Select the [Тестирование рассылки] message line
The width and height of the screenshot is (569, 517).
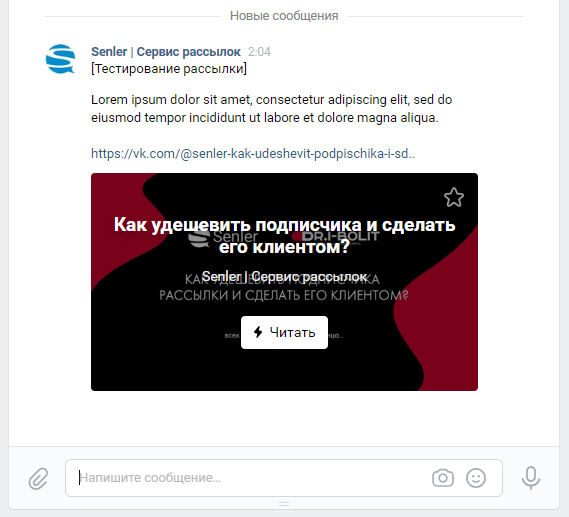169,69
